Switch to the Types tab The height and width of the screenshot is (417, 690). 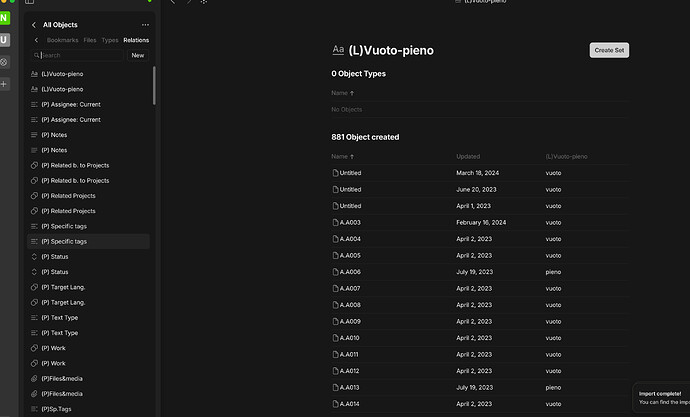[110, 40]
